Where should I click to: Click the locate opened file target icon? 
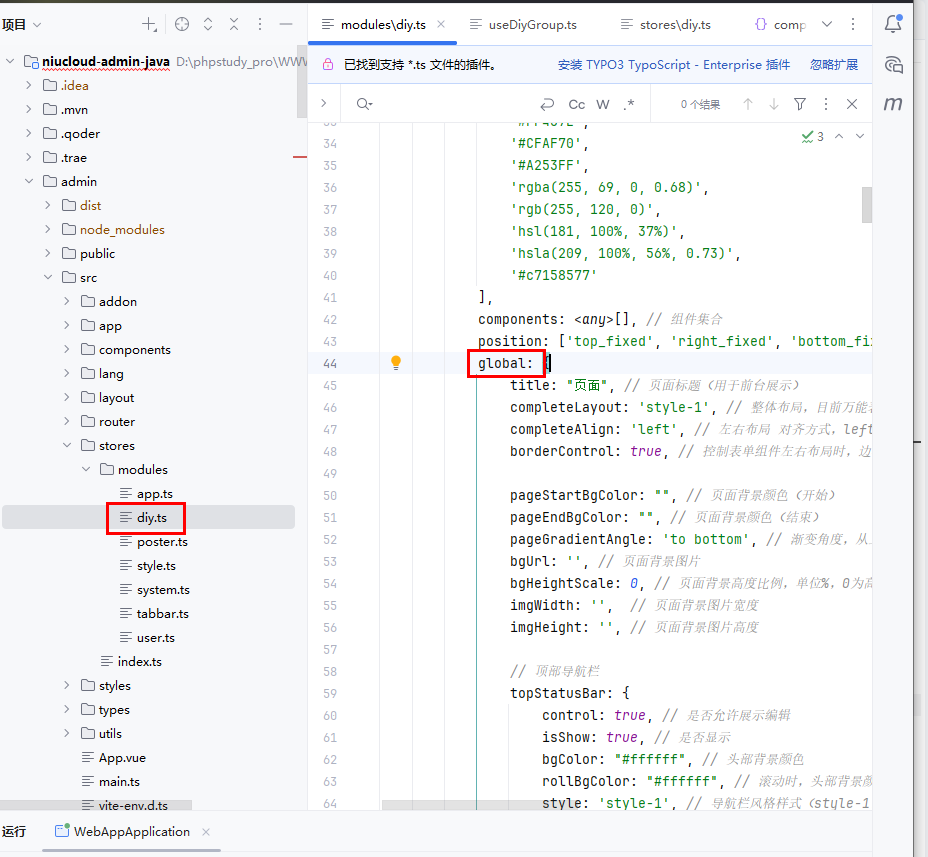click(x=182, y=24)
